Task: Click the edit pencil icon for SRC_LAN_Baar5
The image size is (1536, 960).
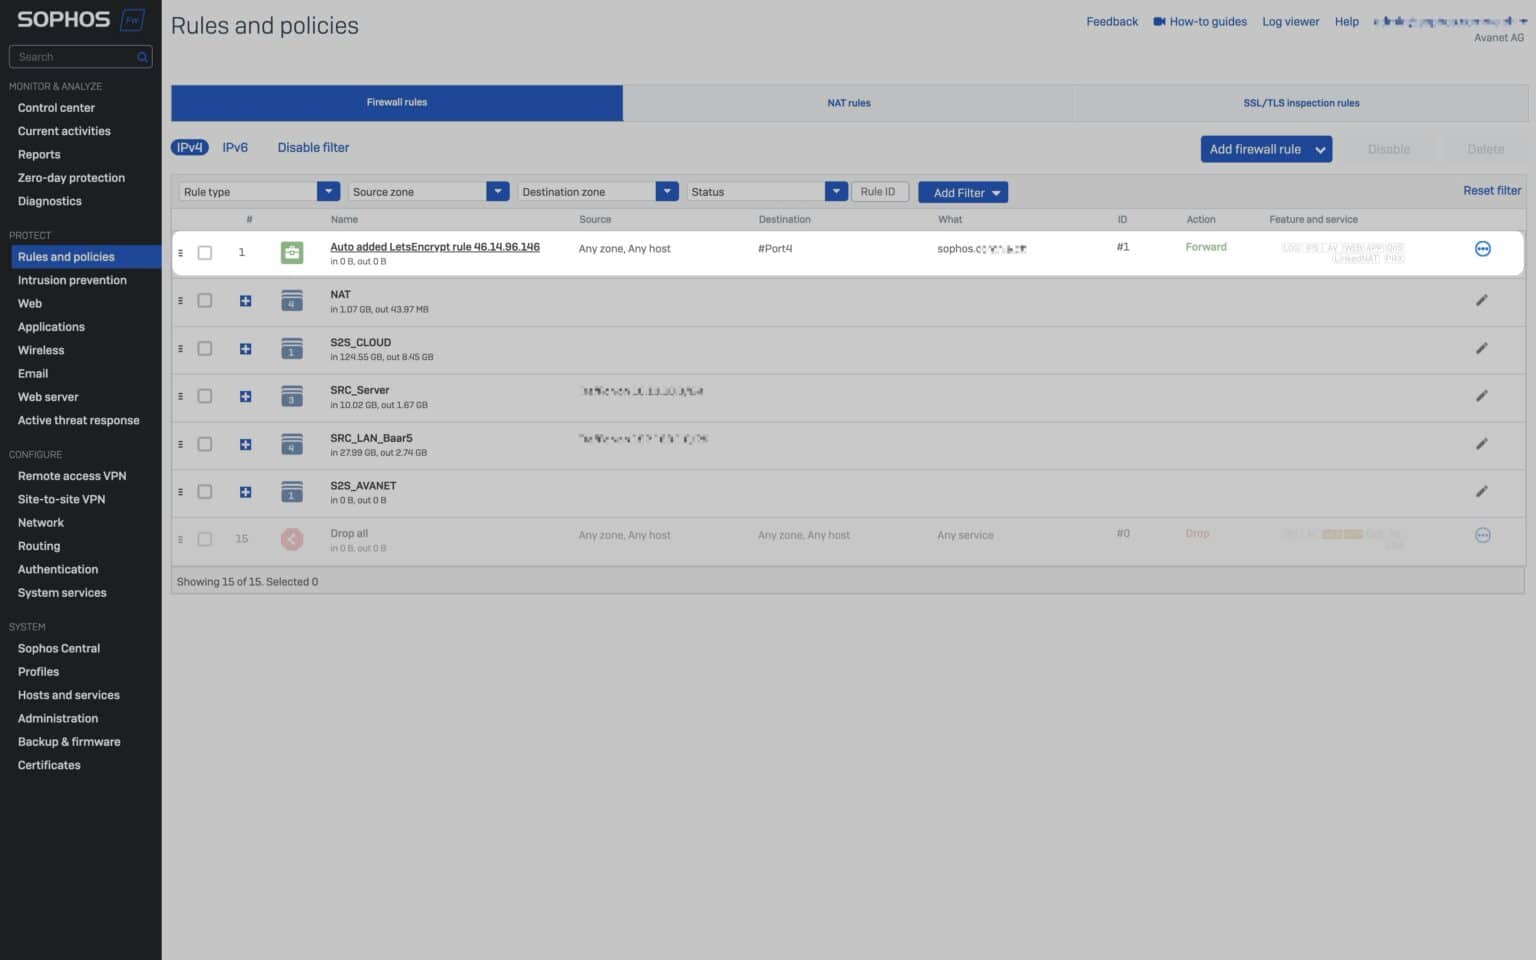Action: coord(1481,443)
